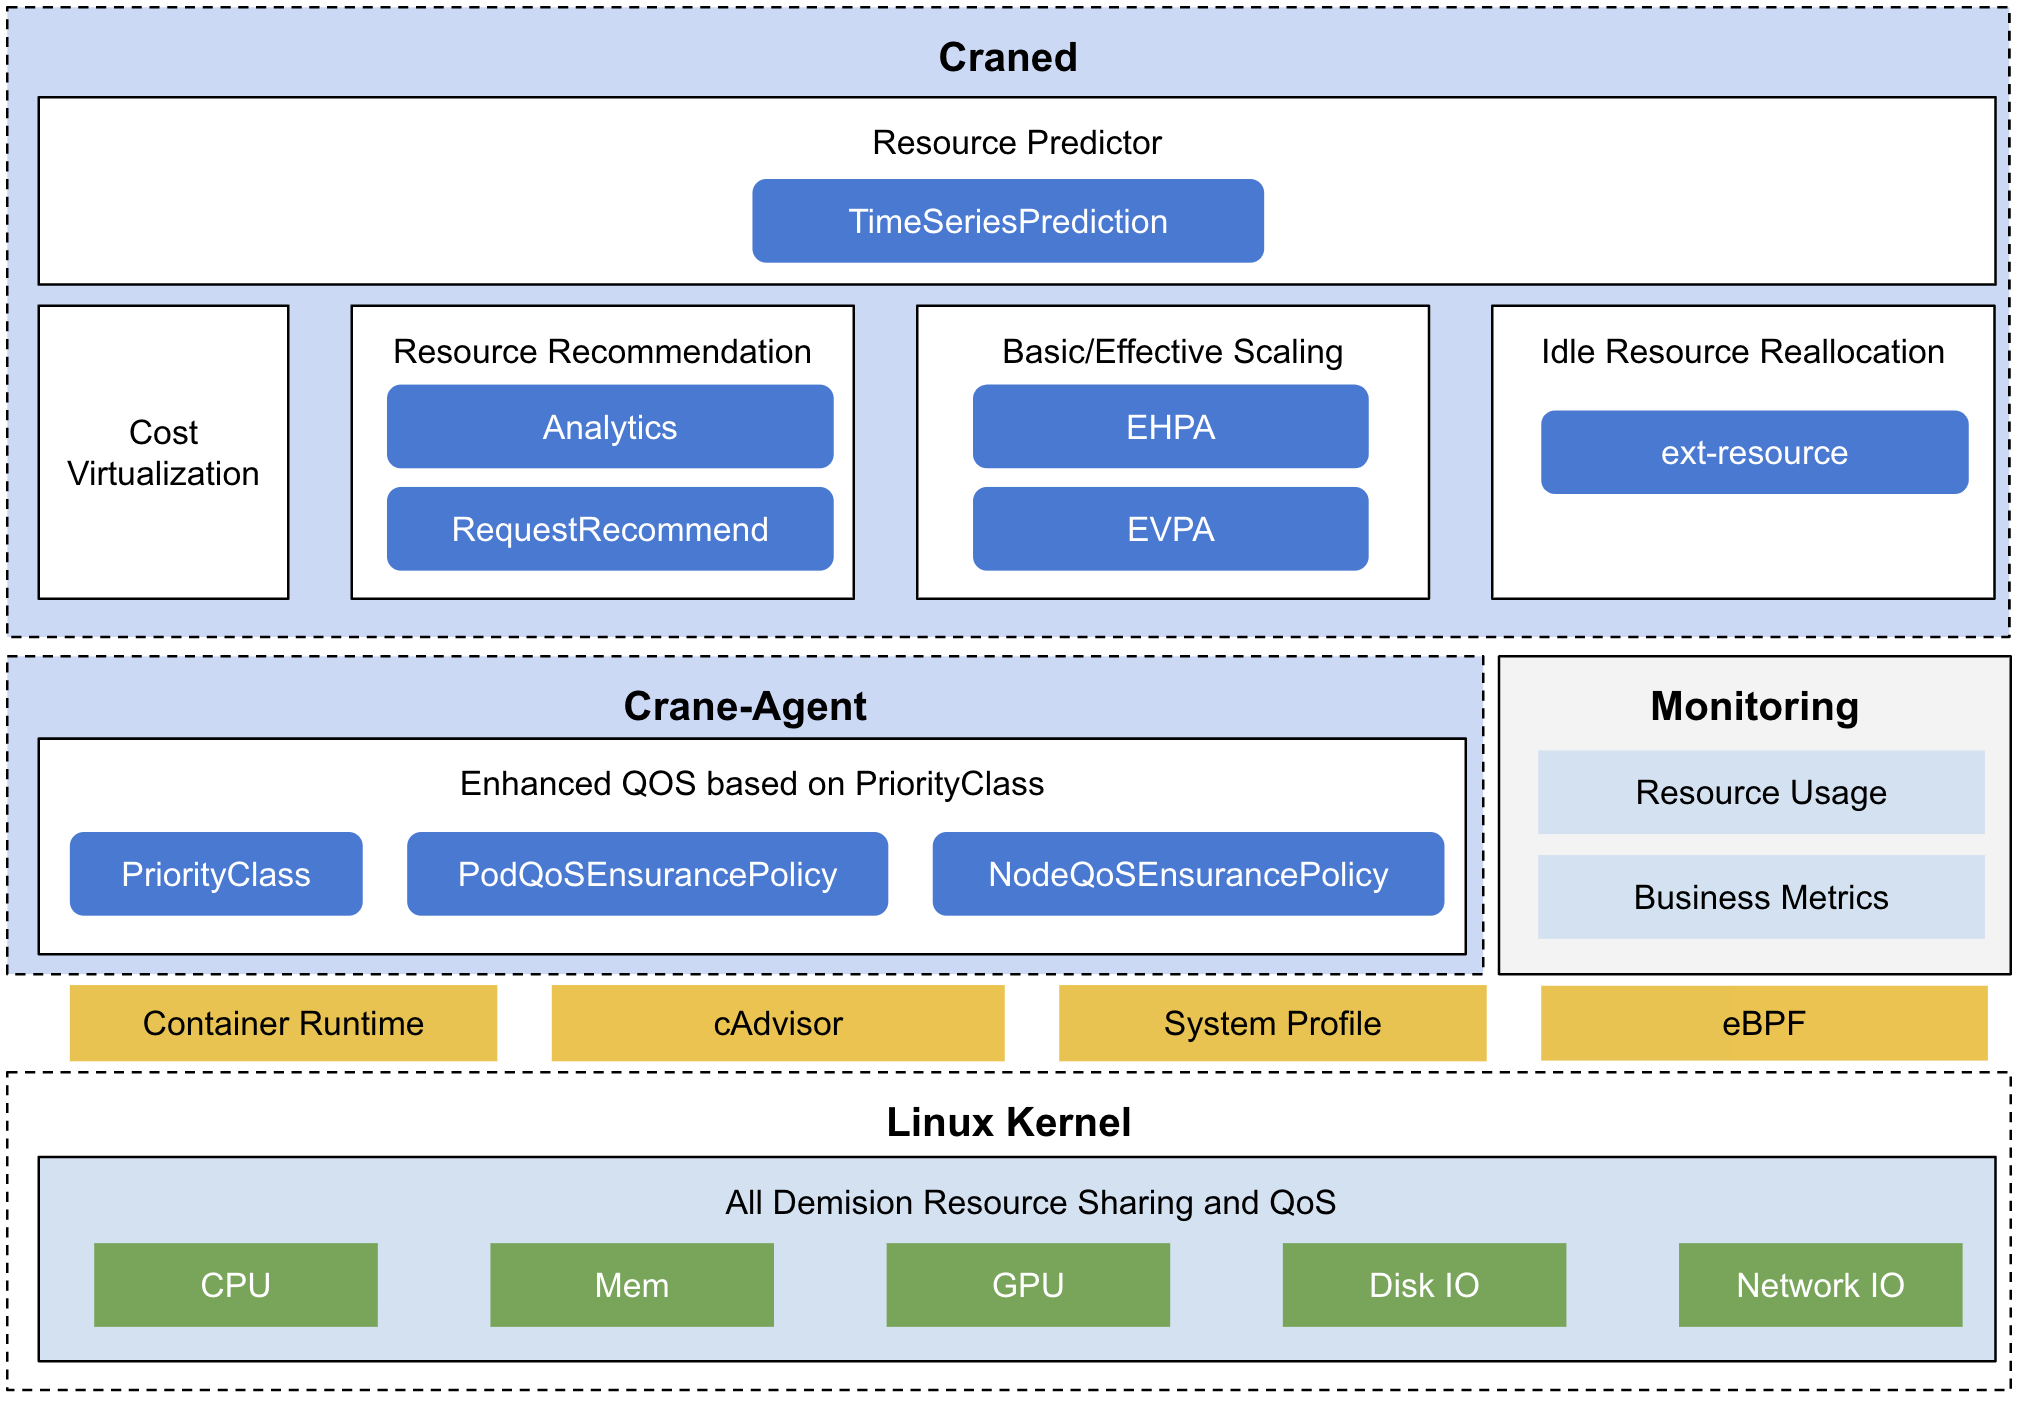Select the EHPA scaling block
2022x1404 pixels.
1170,427
